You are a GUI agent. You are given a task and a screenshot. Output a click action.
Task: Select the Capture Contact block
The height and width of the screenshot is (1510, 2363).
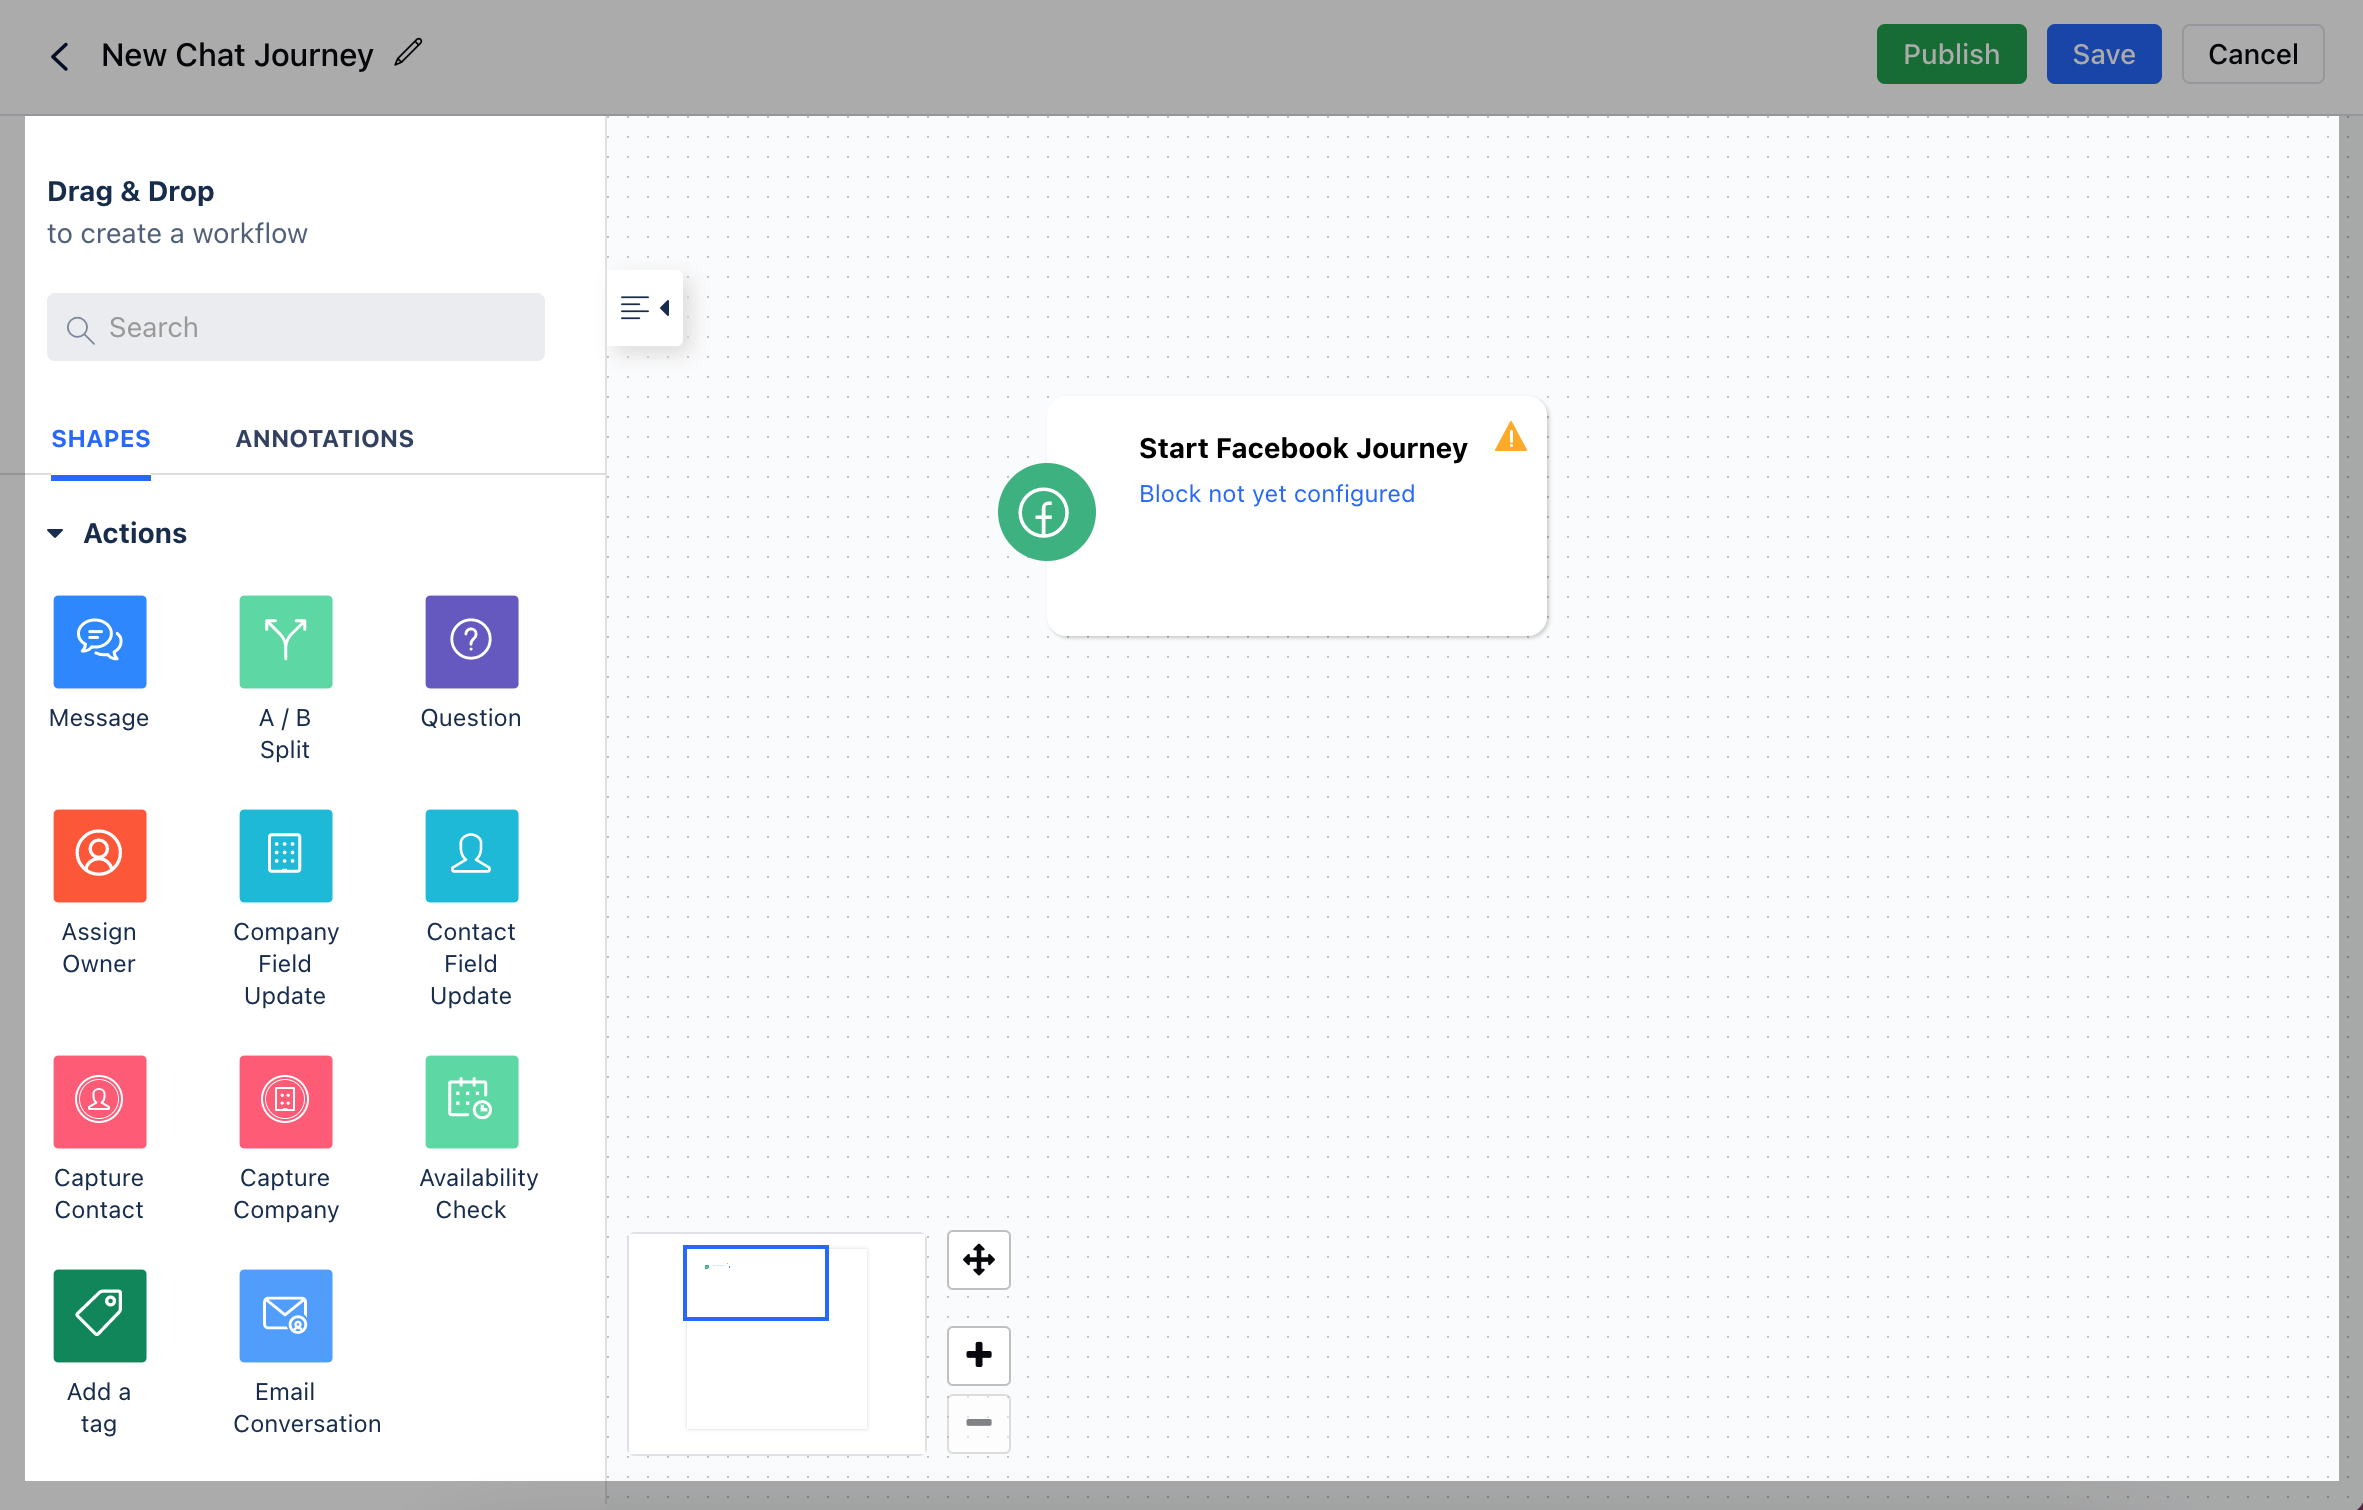(99, 1102)
